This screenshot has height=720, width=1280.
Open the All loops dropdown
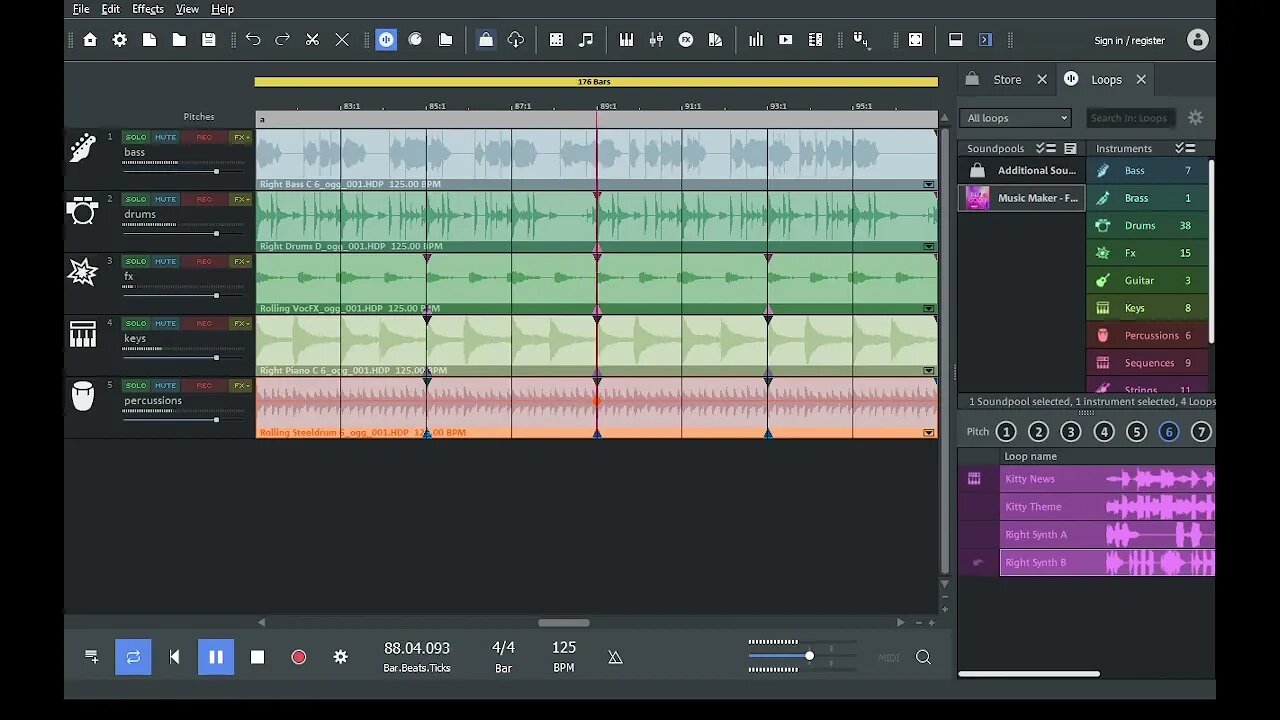(1016, 118)
